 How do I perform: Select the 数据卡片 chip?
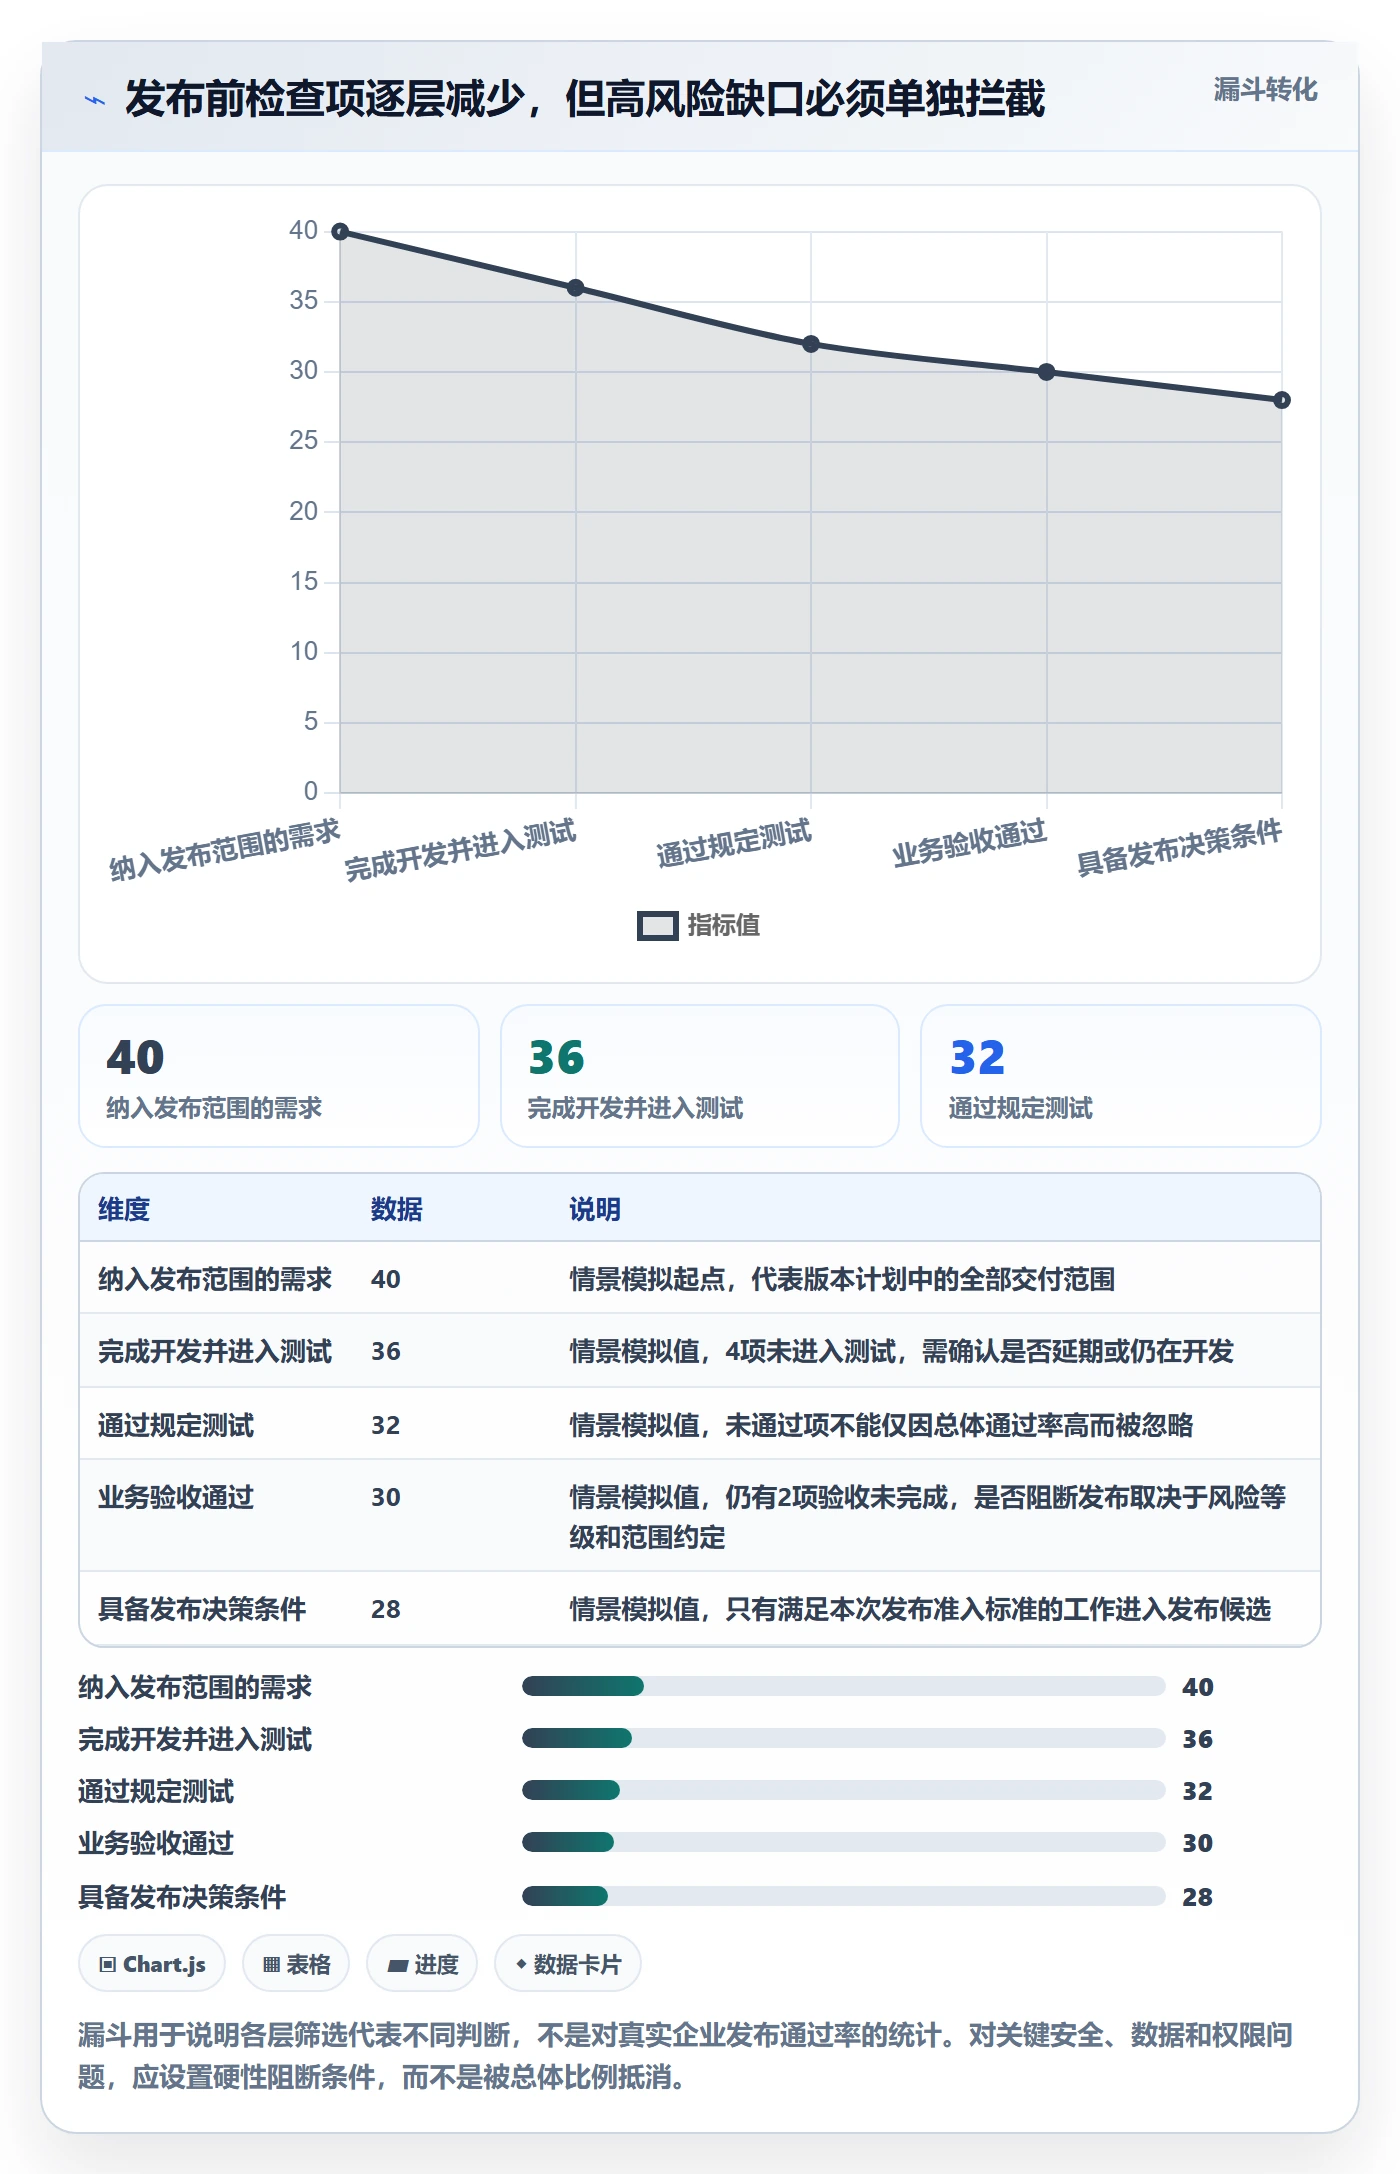[568, 1964]
